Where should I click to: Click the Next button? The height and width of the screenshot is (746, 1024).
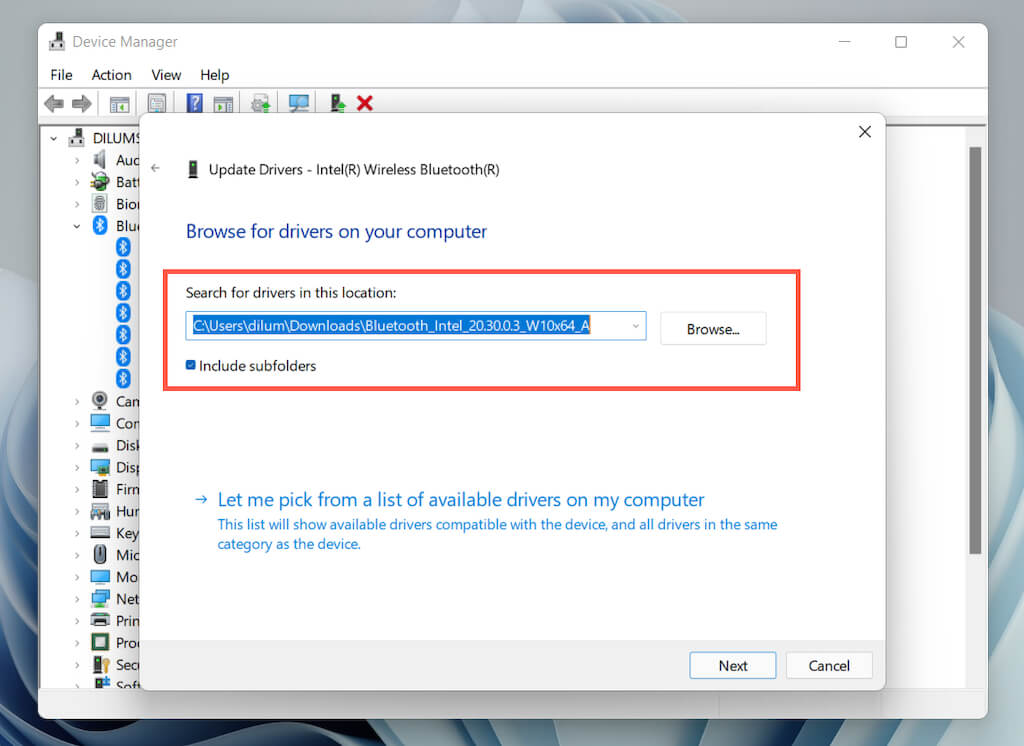point(733,665)
